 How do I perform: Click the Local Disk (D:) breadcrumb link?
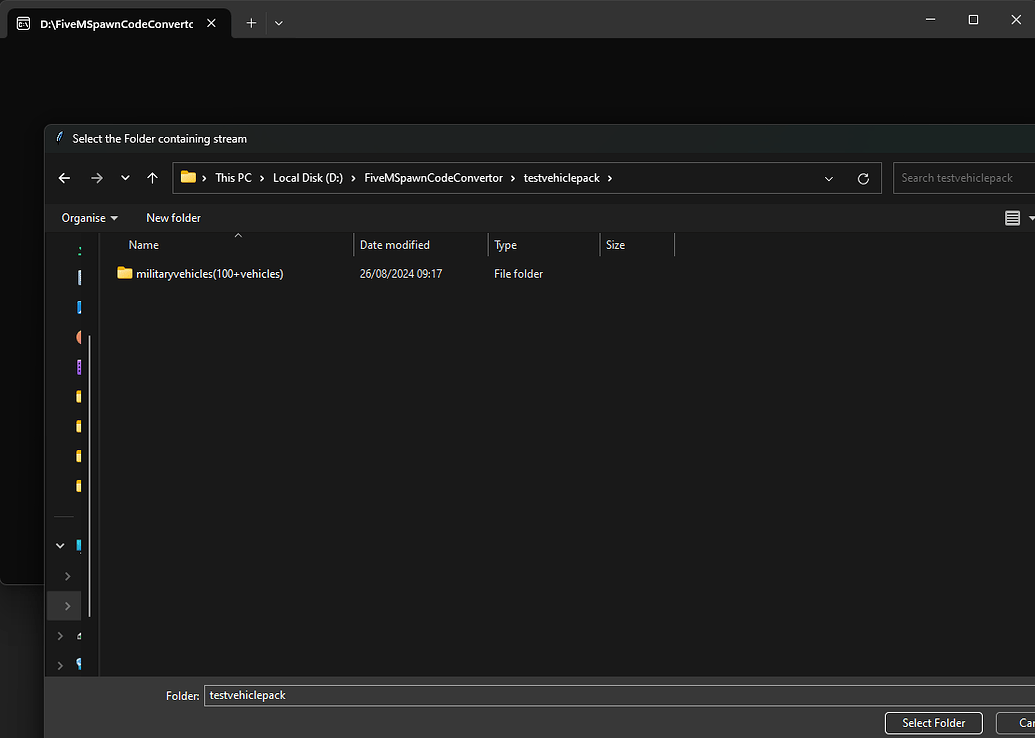point(307,177)
